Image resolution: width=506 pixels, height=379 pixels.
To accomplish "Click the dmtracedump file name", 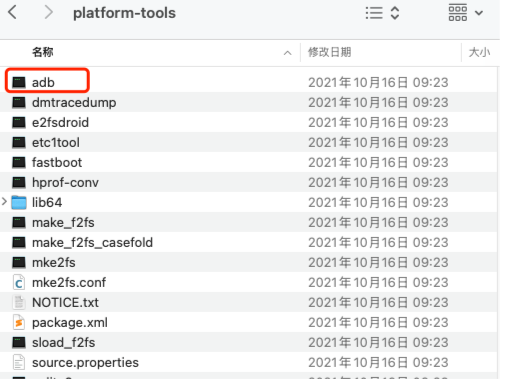I will pyautogui.click(x=74, y=103).
